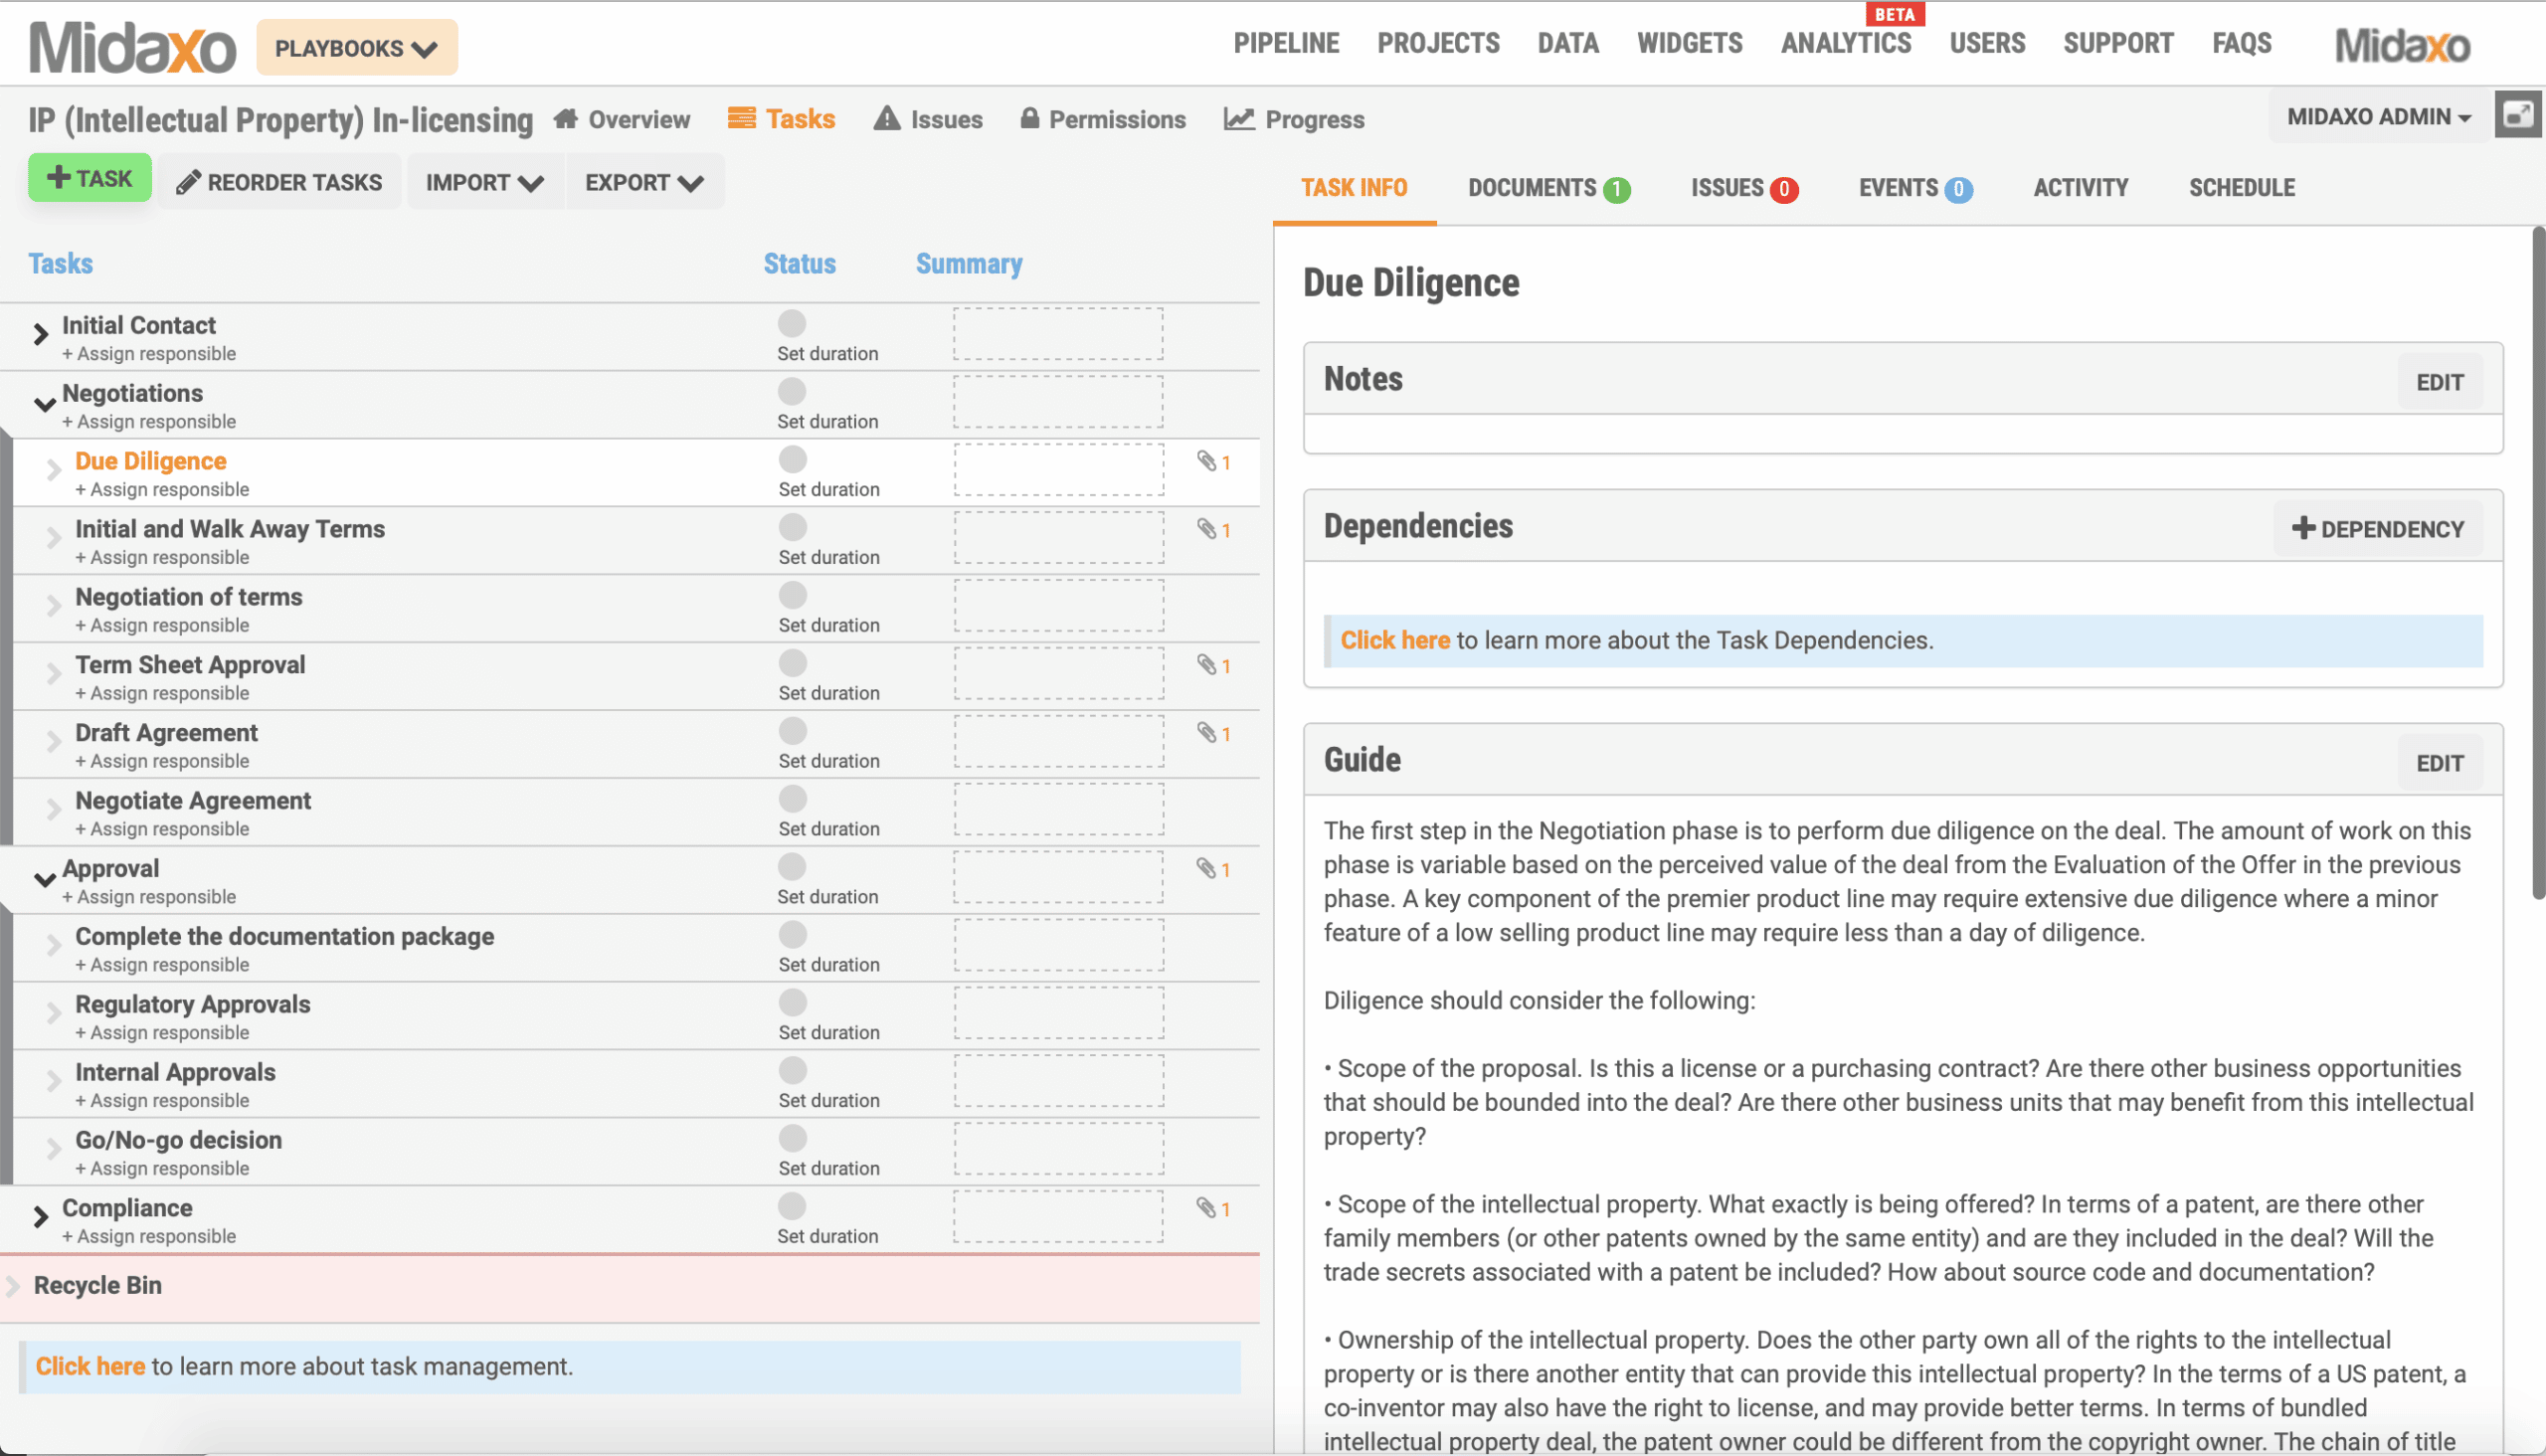Open ANALYTICS beta in the top navigation

coord(1846,43)
